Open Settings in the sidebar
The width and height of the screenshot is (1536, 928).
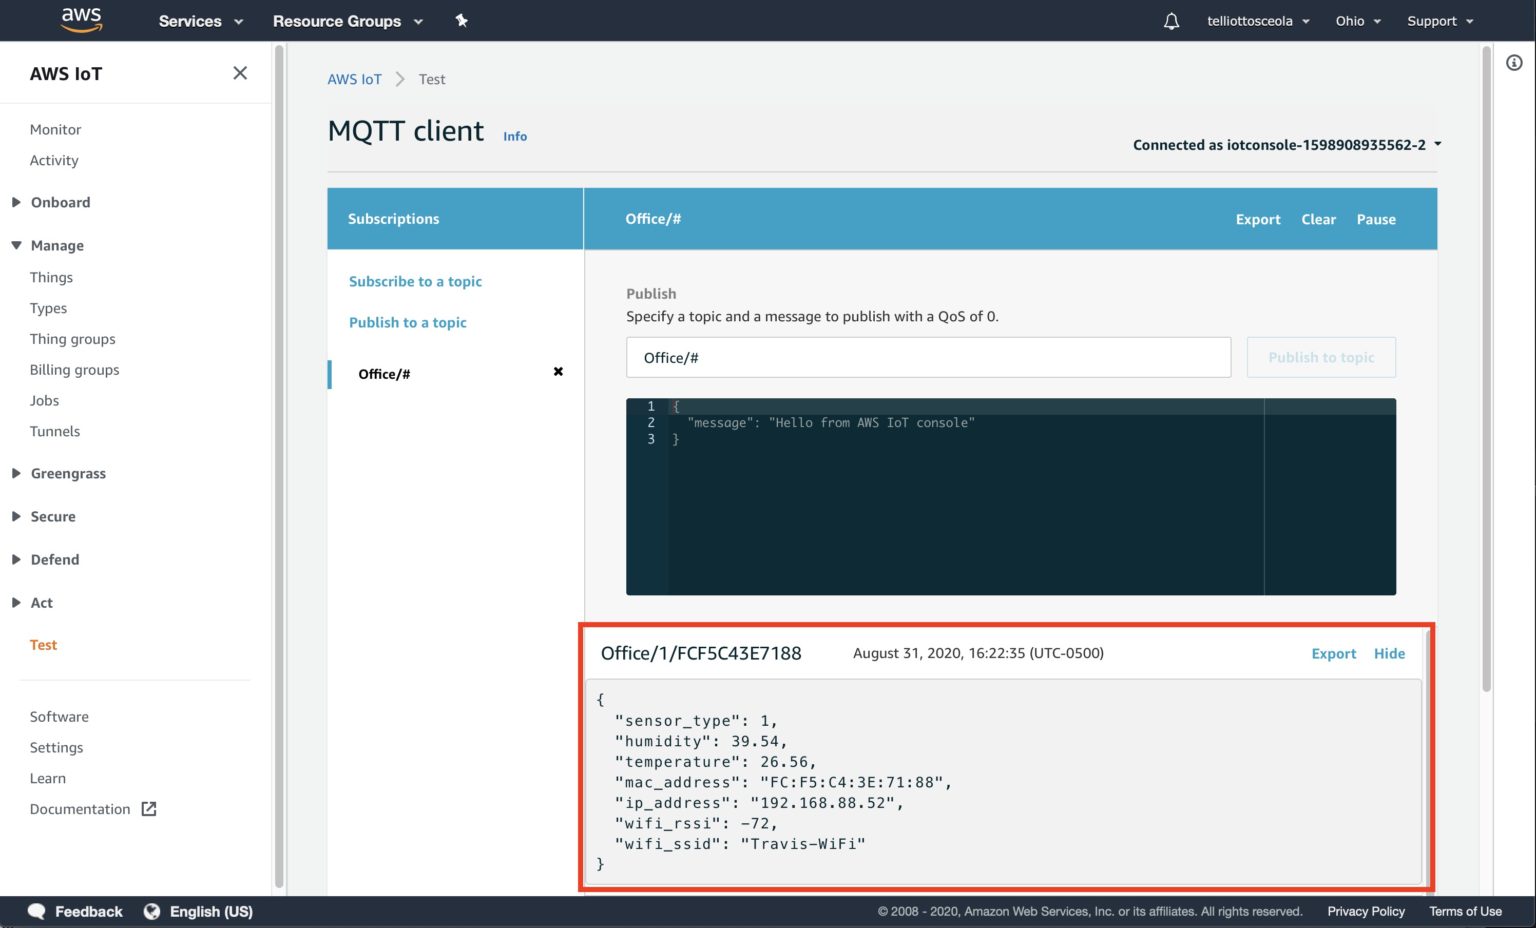pos(56,747)
